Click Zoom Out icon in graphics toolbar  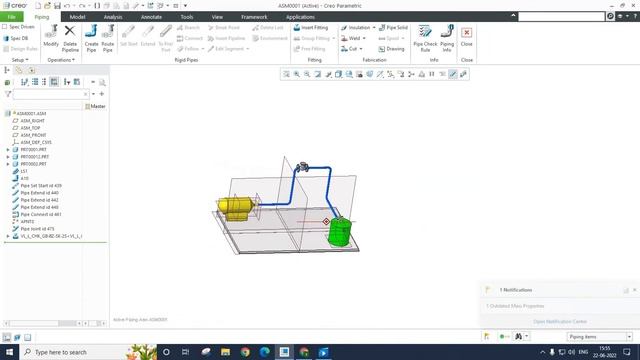(307, 74)
